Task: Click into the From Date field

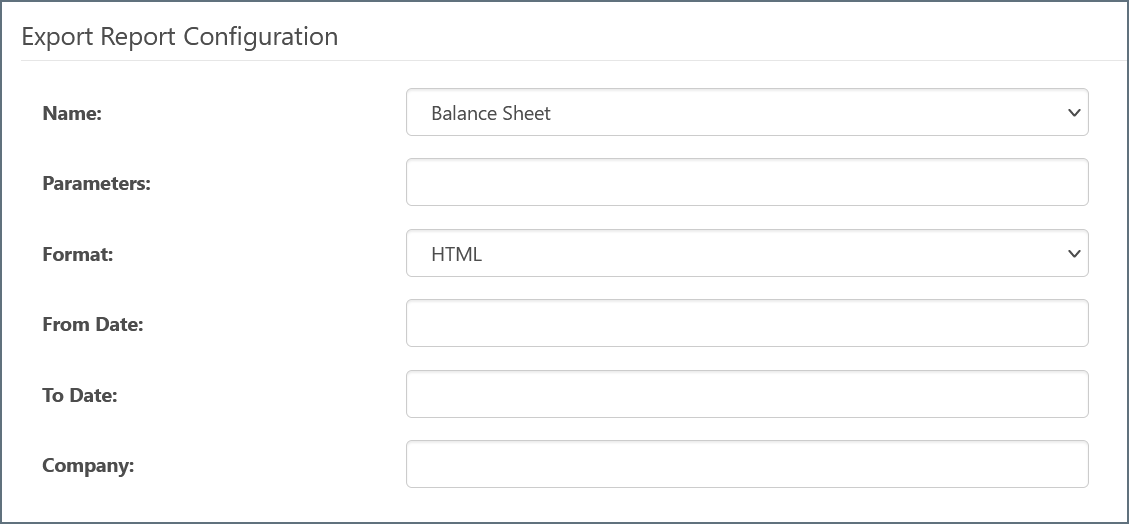Action: point(746,324)
